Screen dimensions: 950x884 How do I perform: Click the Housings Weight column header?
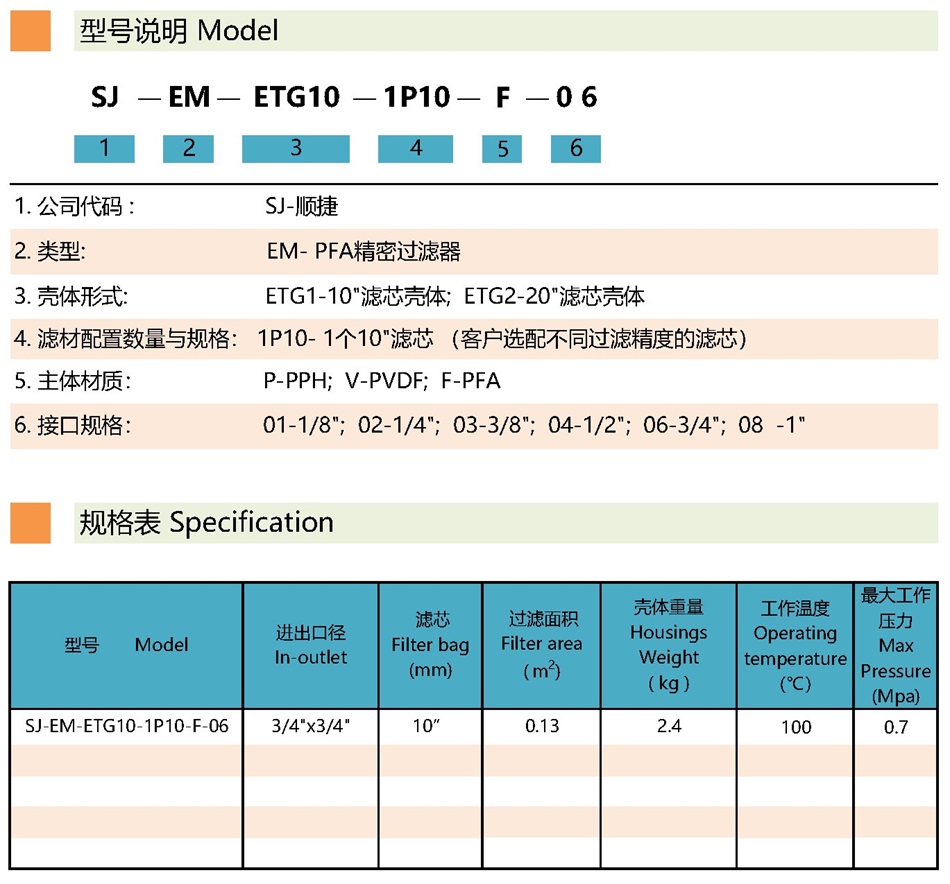pyautogui.click(x=668, y=645)
